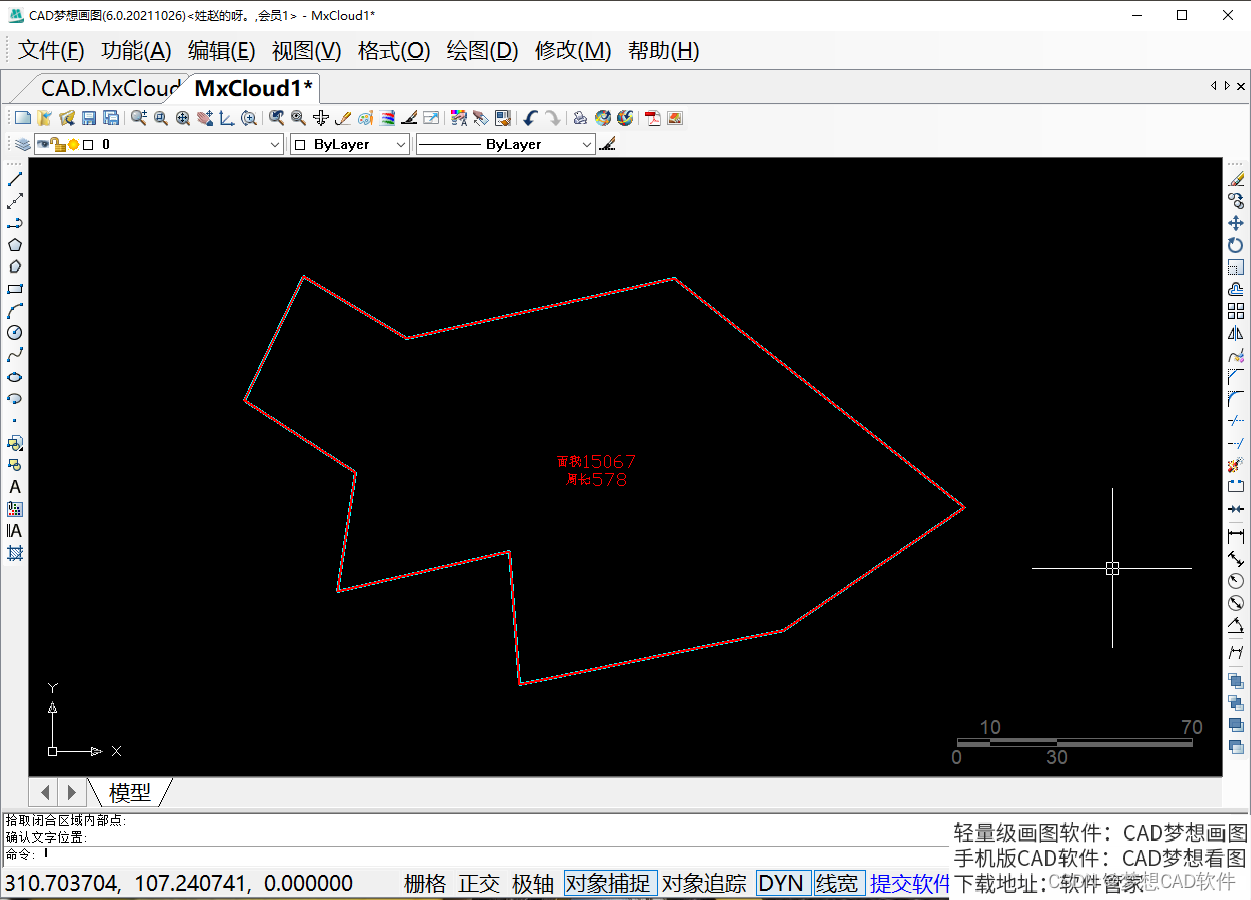The height and width of the screenshot is (900, 1251).
Task: Open the 格式(O) menu
Action: point(394,51)
